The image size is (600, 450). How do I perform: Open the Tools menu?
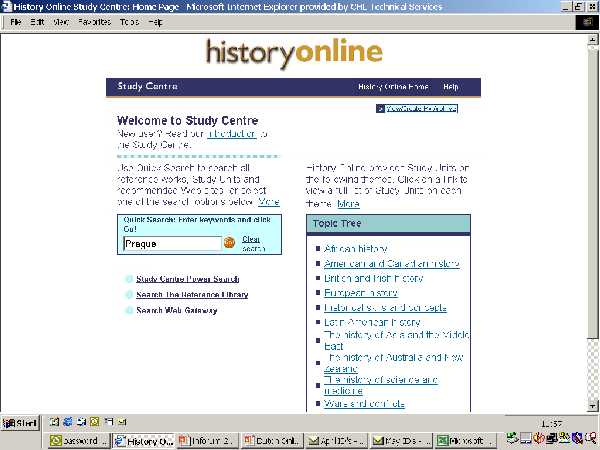click(129, 22)
